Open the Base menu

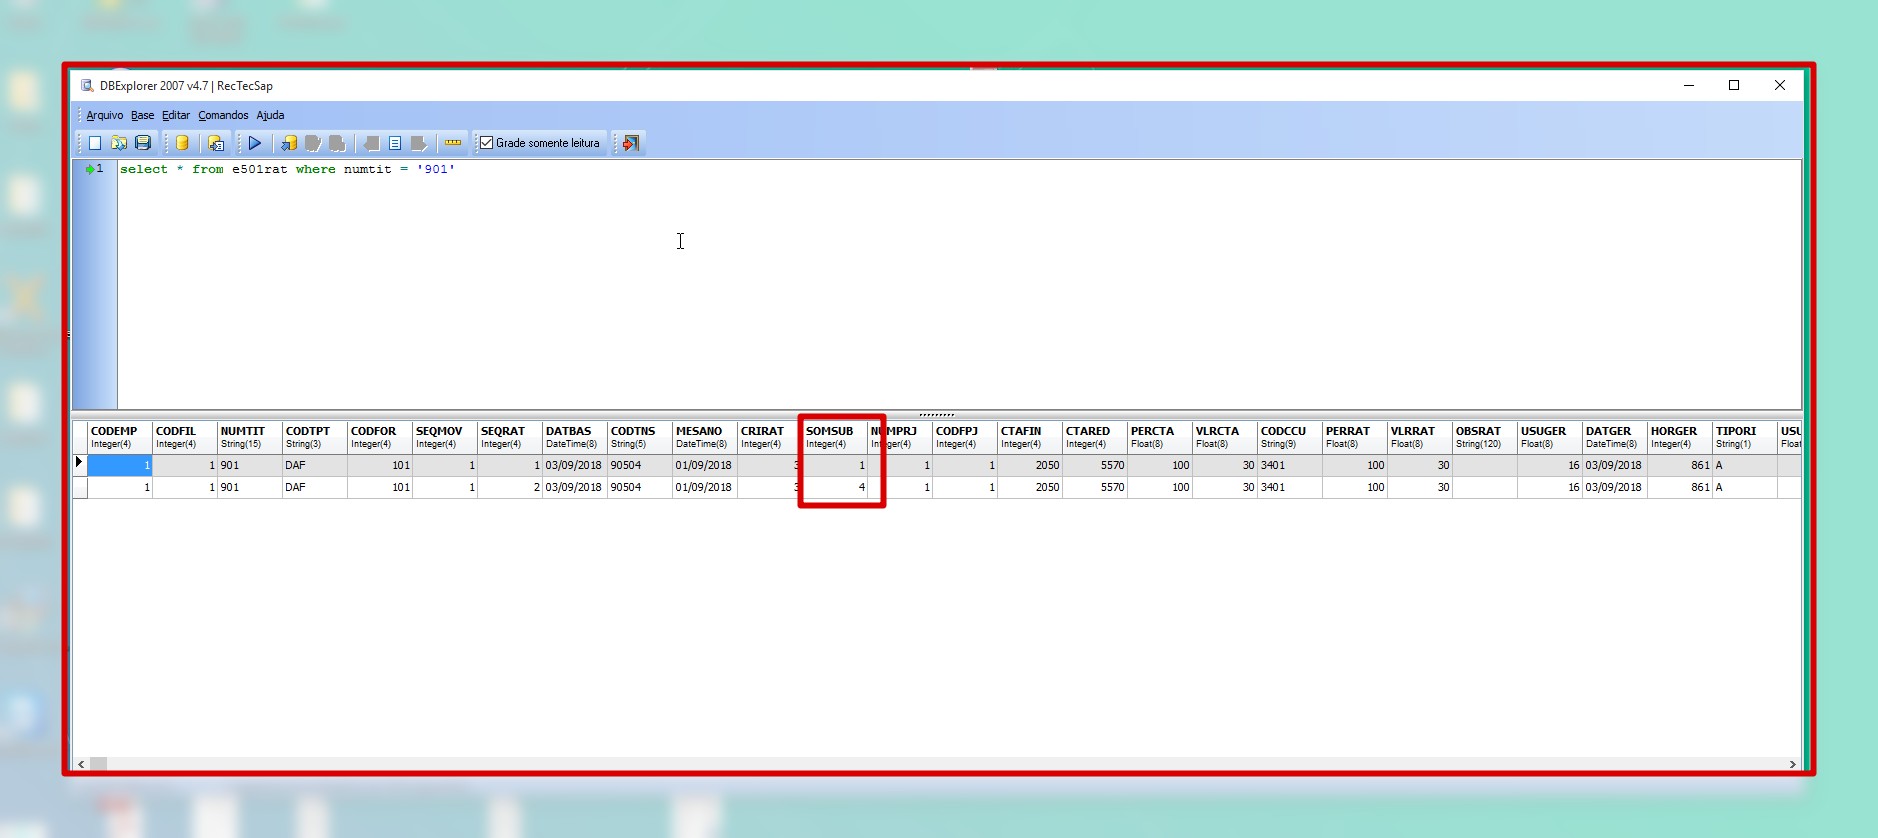coord(142,115)
